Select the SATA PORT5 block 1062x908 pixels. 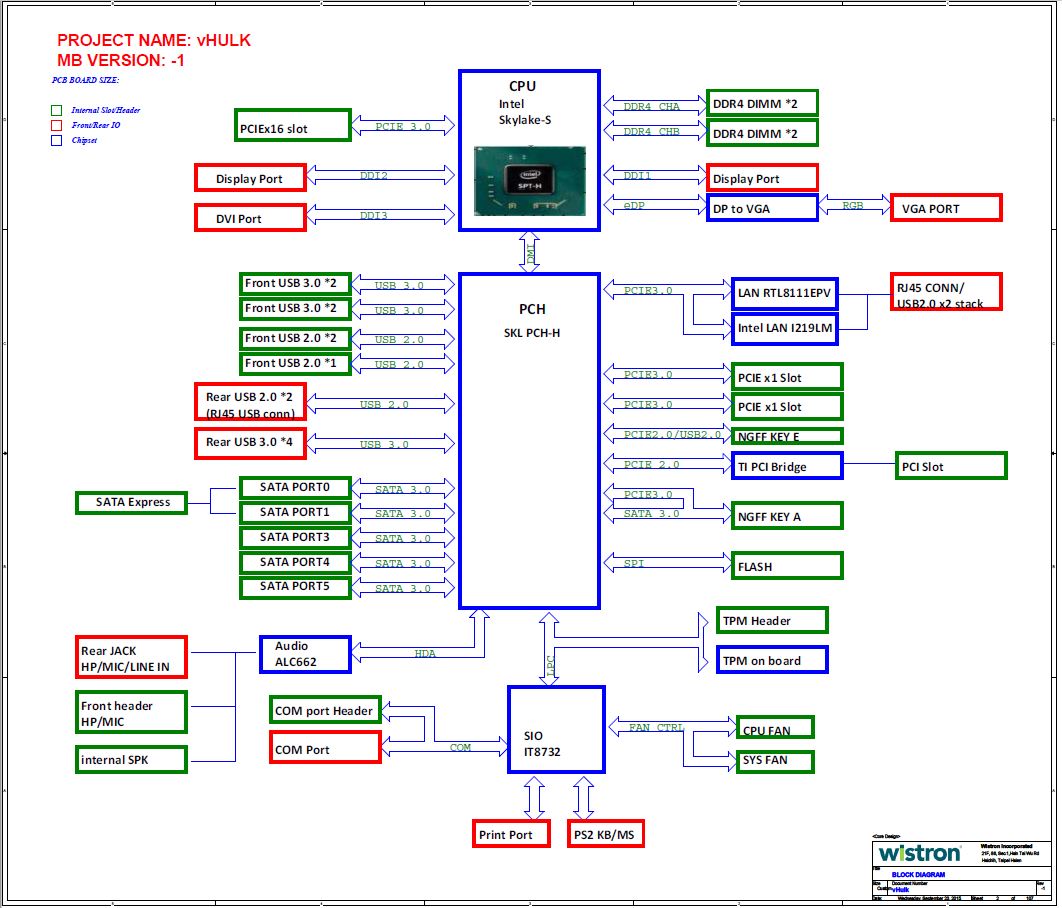pos(295,587)
